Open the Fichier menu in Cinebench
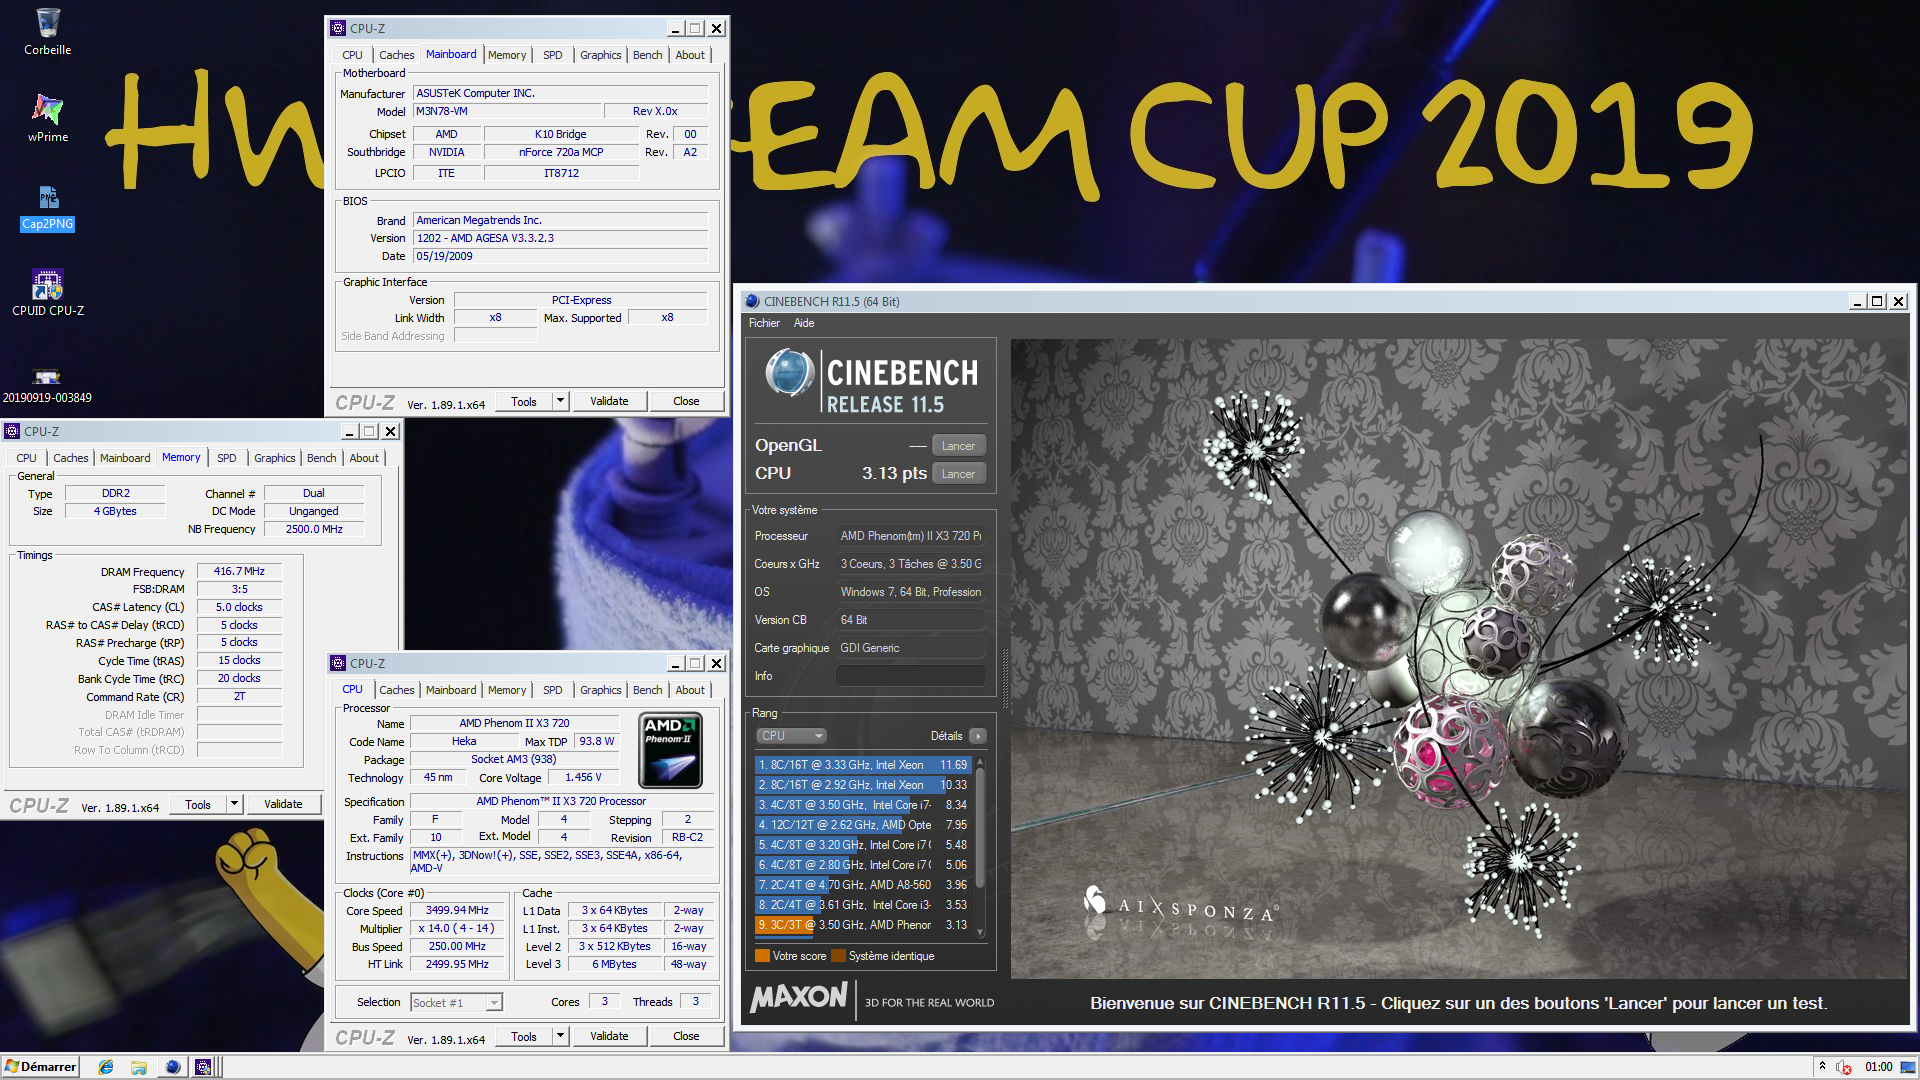The image size is (1920, 1080). [x=764, y=323]
